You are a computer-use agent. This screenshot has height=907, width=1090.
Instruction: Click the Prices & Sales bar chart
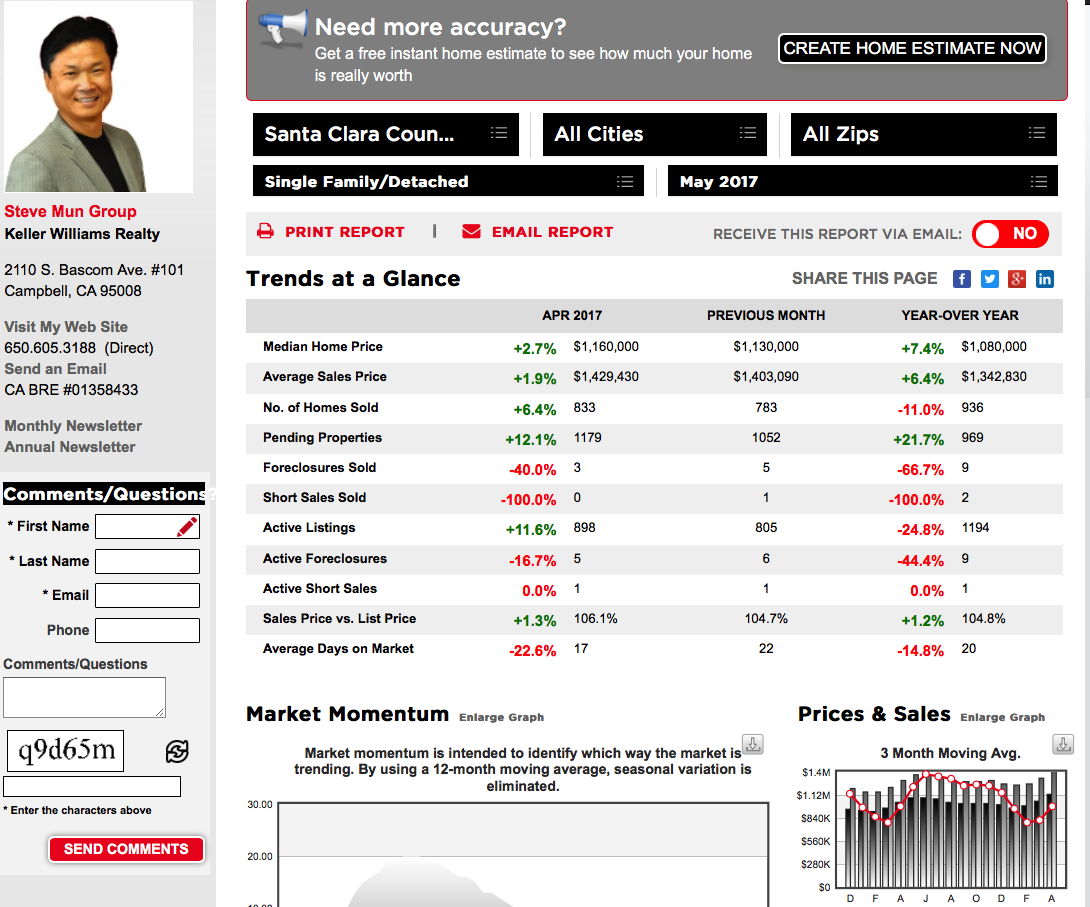tap(950, 828)
